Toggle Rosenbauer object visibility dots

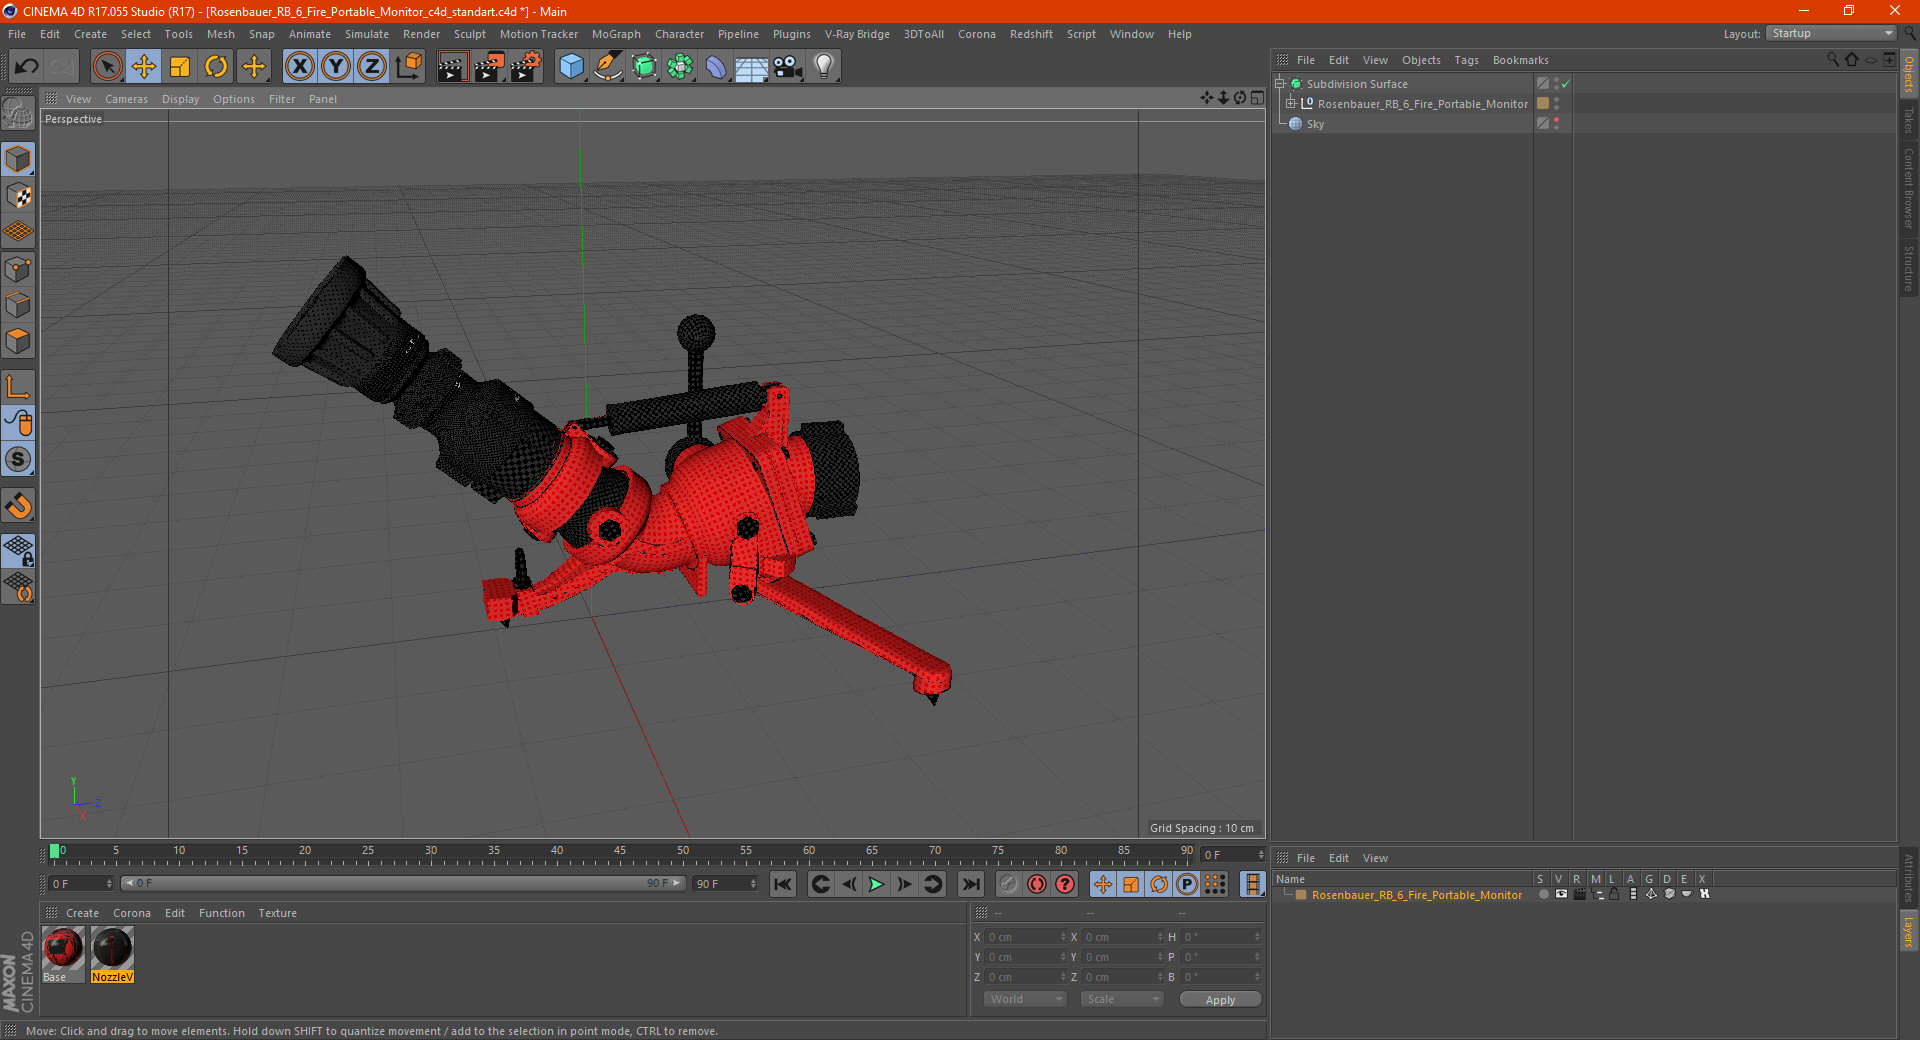(x=1556, y=104)
